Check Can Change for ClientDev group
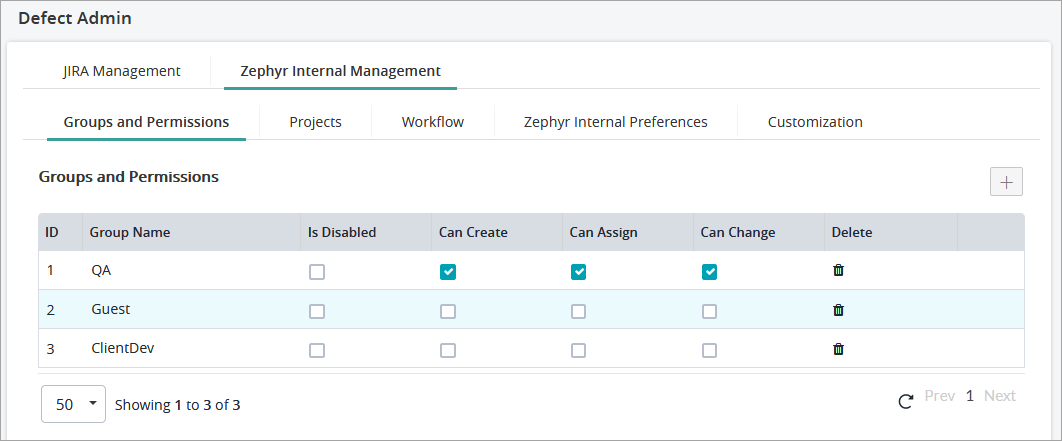 click(x=709, y=350)
